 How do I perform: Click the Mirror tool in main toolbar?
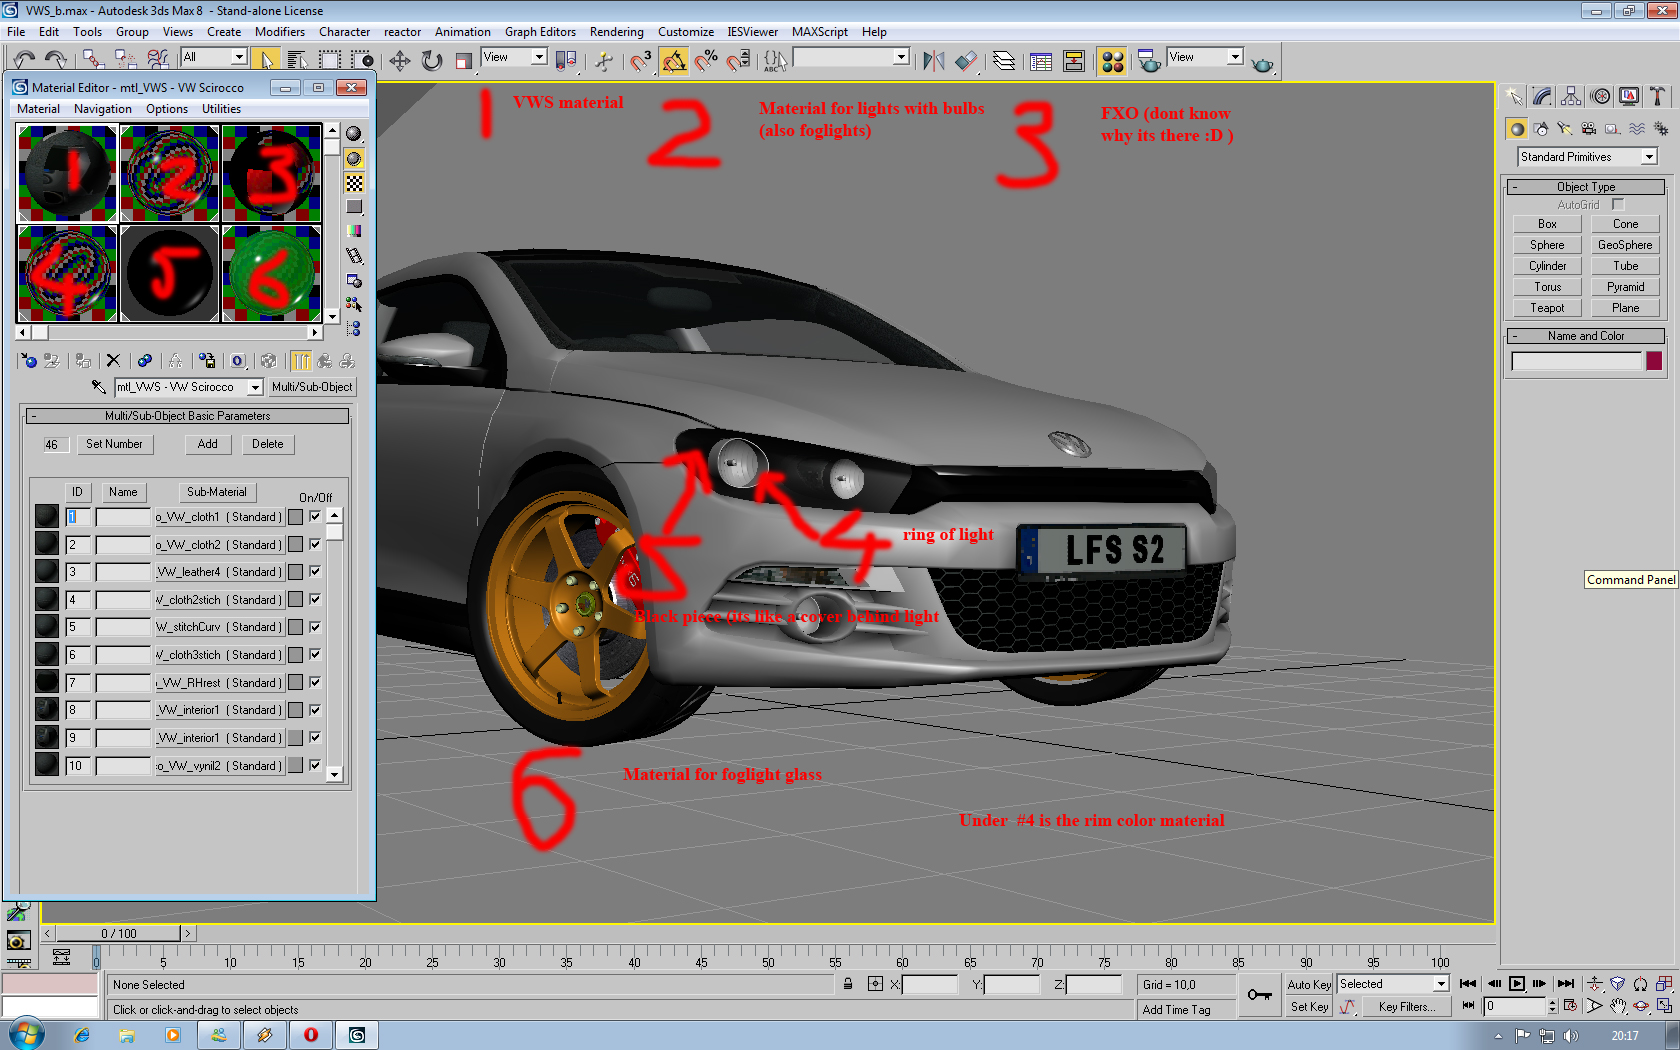933,61
